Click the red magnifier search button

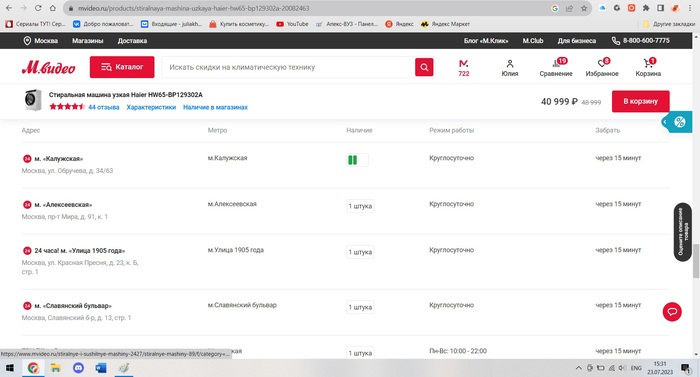(x=424, y=67)
